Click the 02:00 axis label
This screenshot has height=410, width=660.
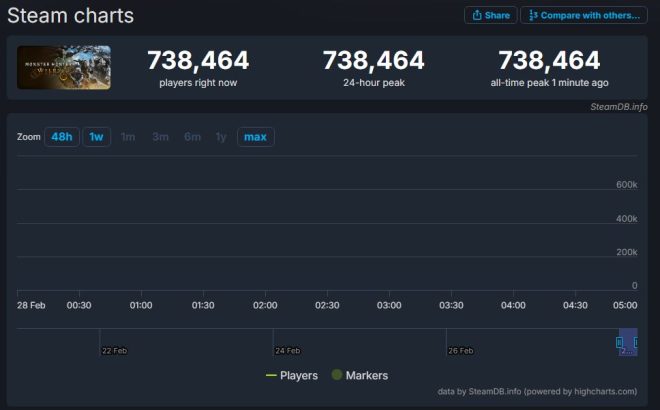coord(265,305)
